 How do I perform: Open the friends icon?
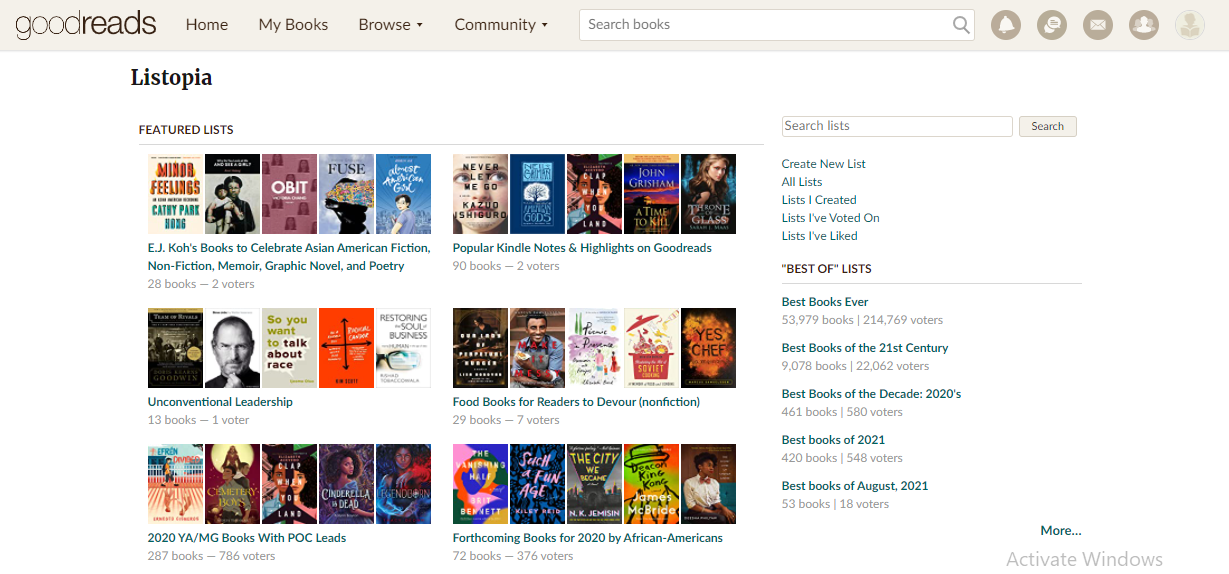pos(1144,25)
